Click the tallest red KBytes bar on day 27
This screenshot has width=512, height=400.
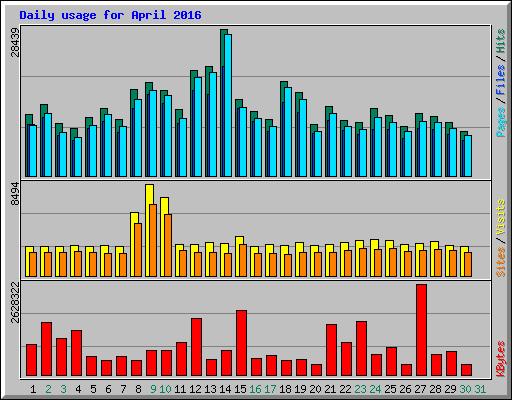[421, 330]
